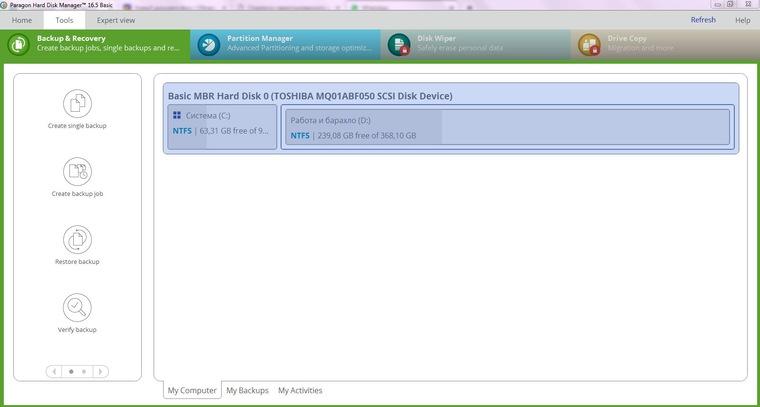The width and height of the screenshot is (760, 407).
Task: Click the Disk Wiper locked icon
Action: (x=399, y=44)
